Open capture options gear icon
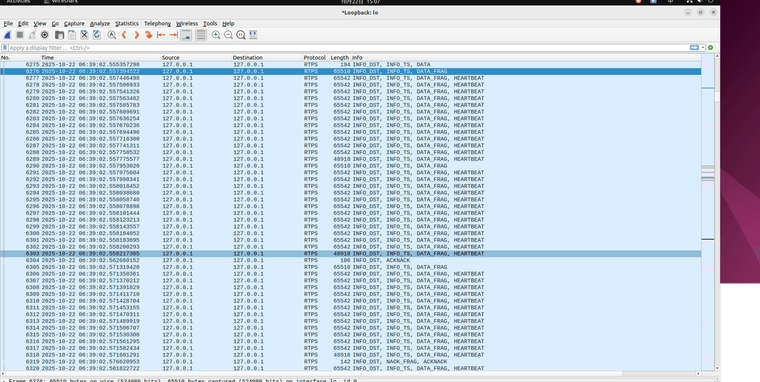Screen dimensions: 760x382 [45, 35]
